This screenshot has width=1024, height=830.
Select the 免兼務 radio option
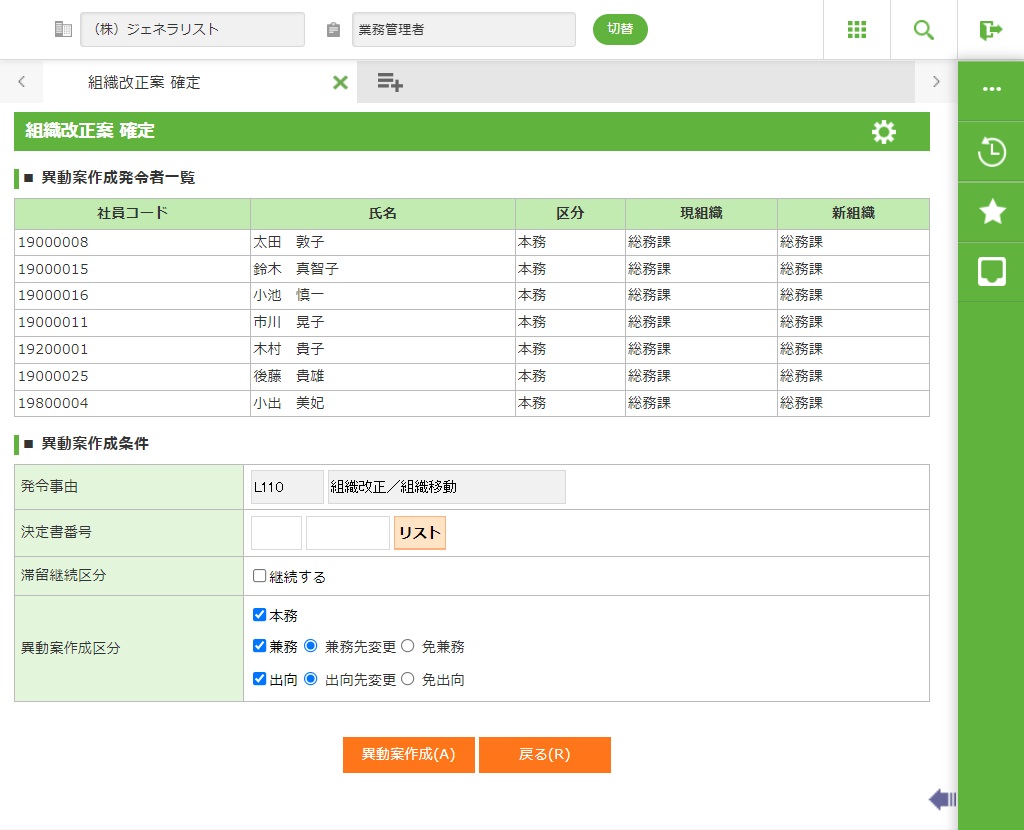[408, 646]
